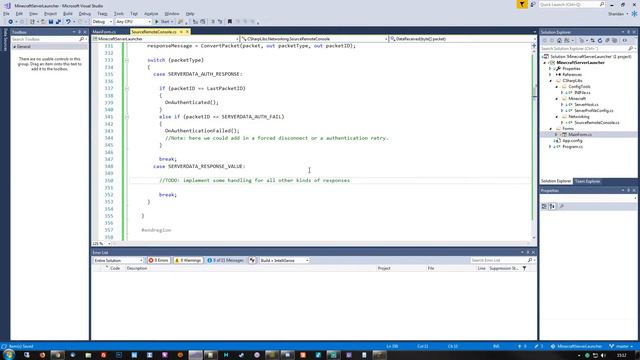Click the search icon in Toolbox search
Screen dimensions: 640x360
(x=81, y=39)
